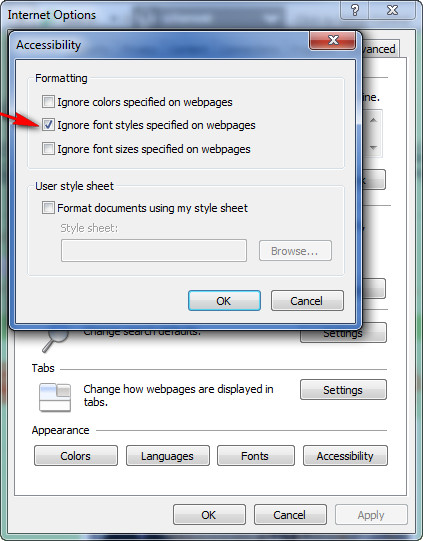Open the Fonts dialog
The height and width of the screenshot is (541, 423).
pyautogui.click(x=256, y=456)
